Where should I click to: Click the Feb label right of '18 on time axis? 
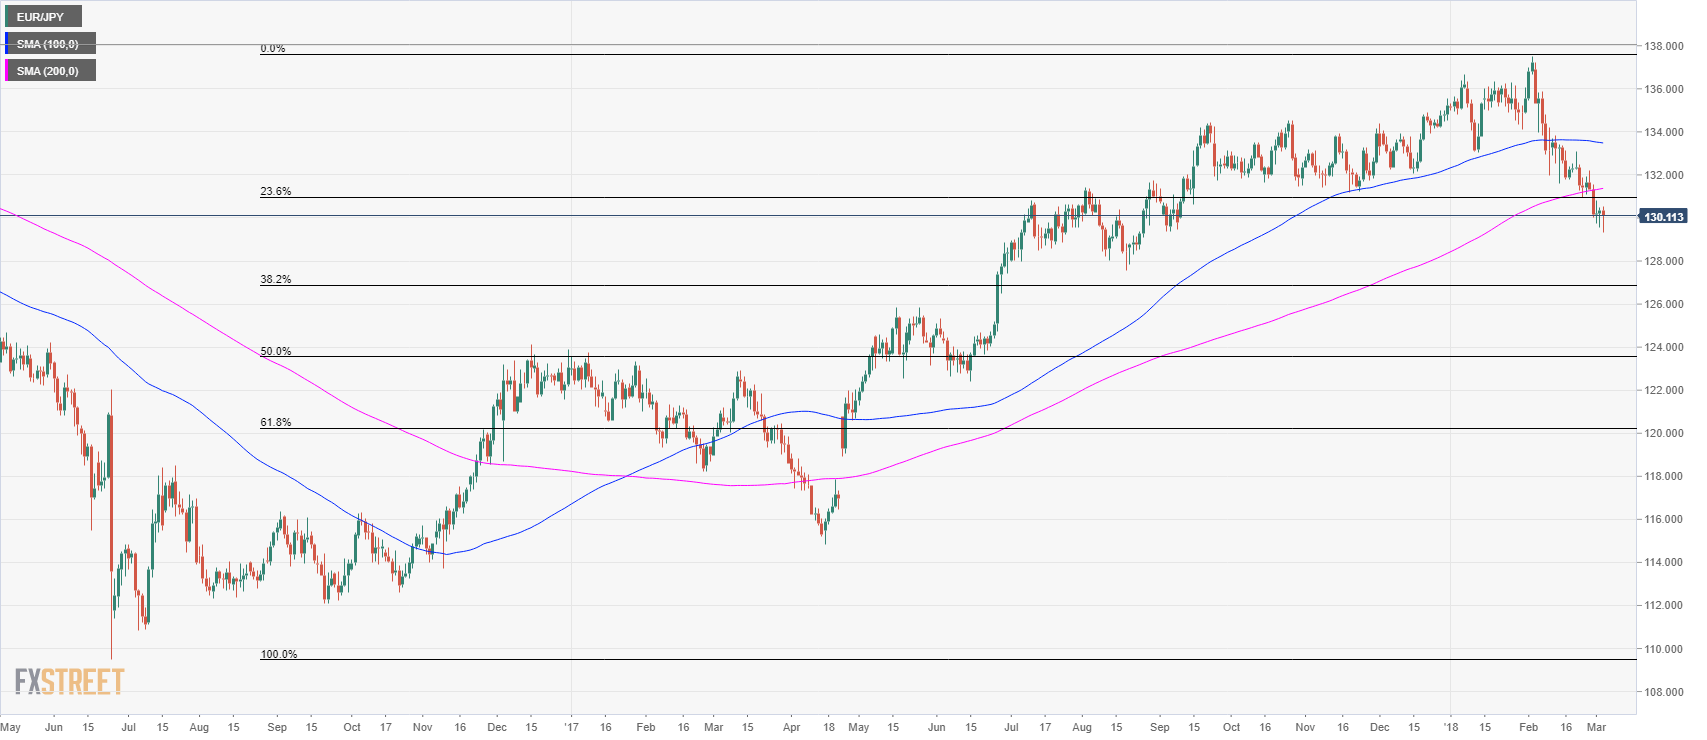(x=1528, y=727)
